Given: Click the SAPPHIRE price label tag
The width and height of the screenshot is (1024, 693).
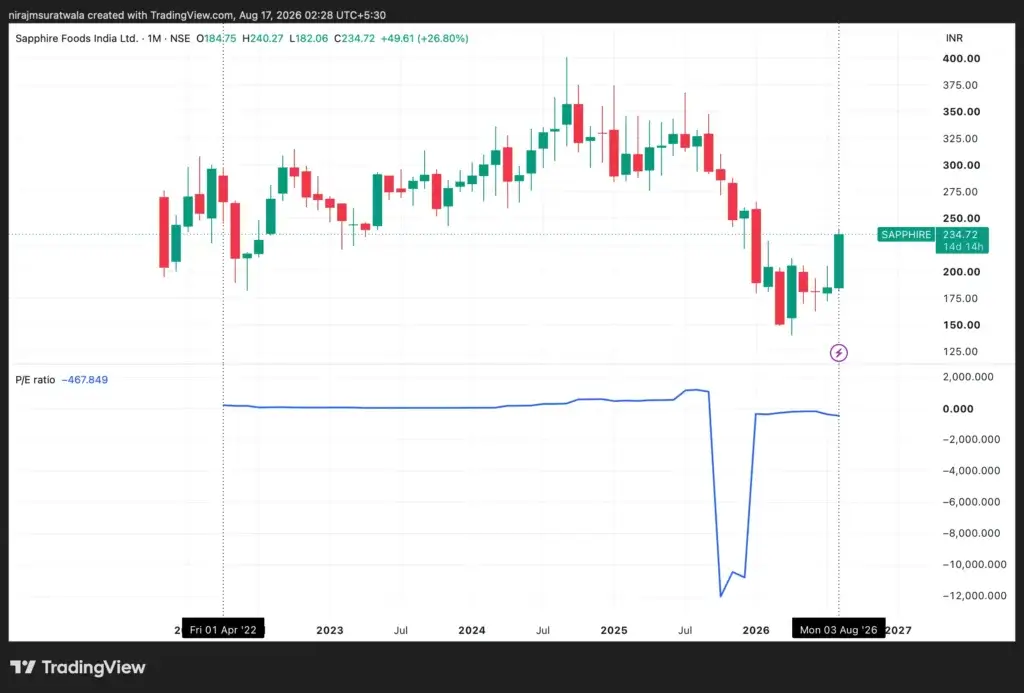Looking at the screenshot, I should [906, 234].
